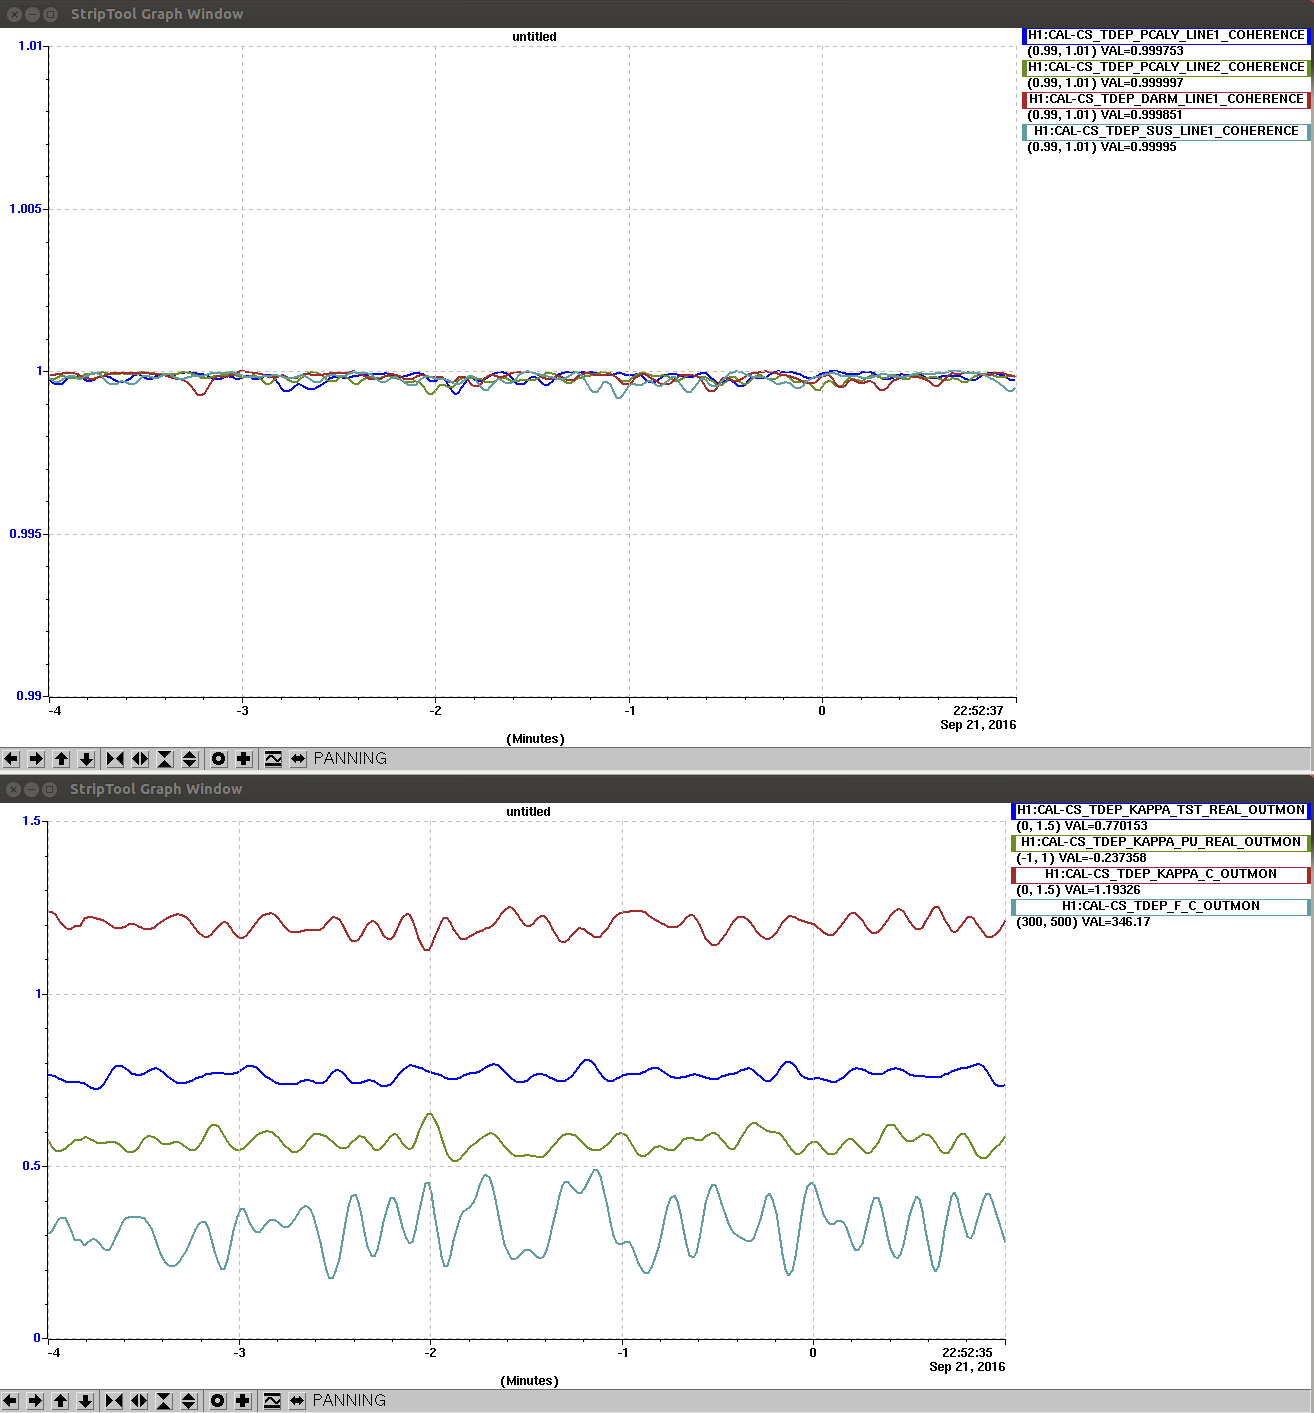Click the horizontal diamond zoom icon, bottom graph toolbar
The image size is (1314, 1413).
click(x=139, y=1401)
